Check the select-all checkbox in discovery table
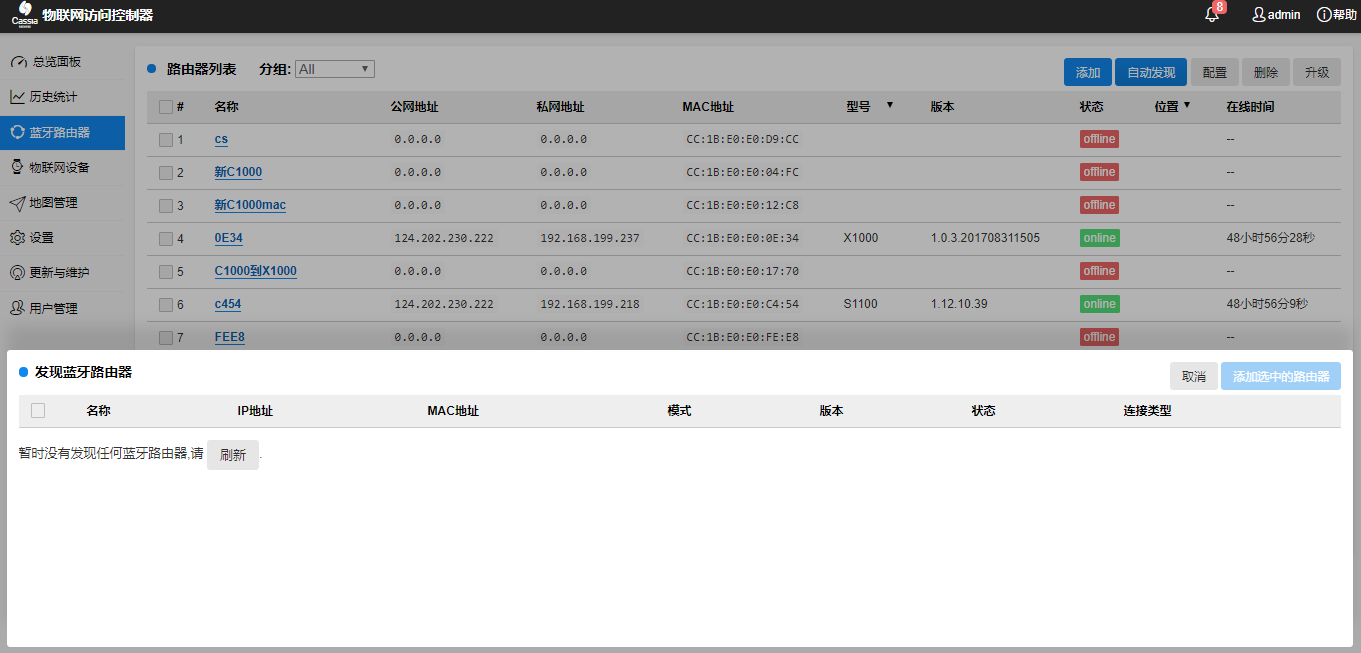 click(x=38, y=411)
